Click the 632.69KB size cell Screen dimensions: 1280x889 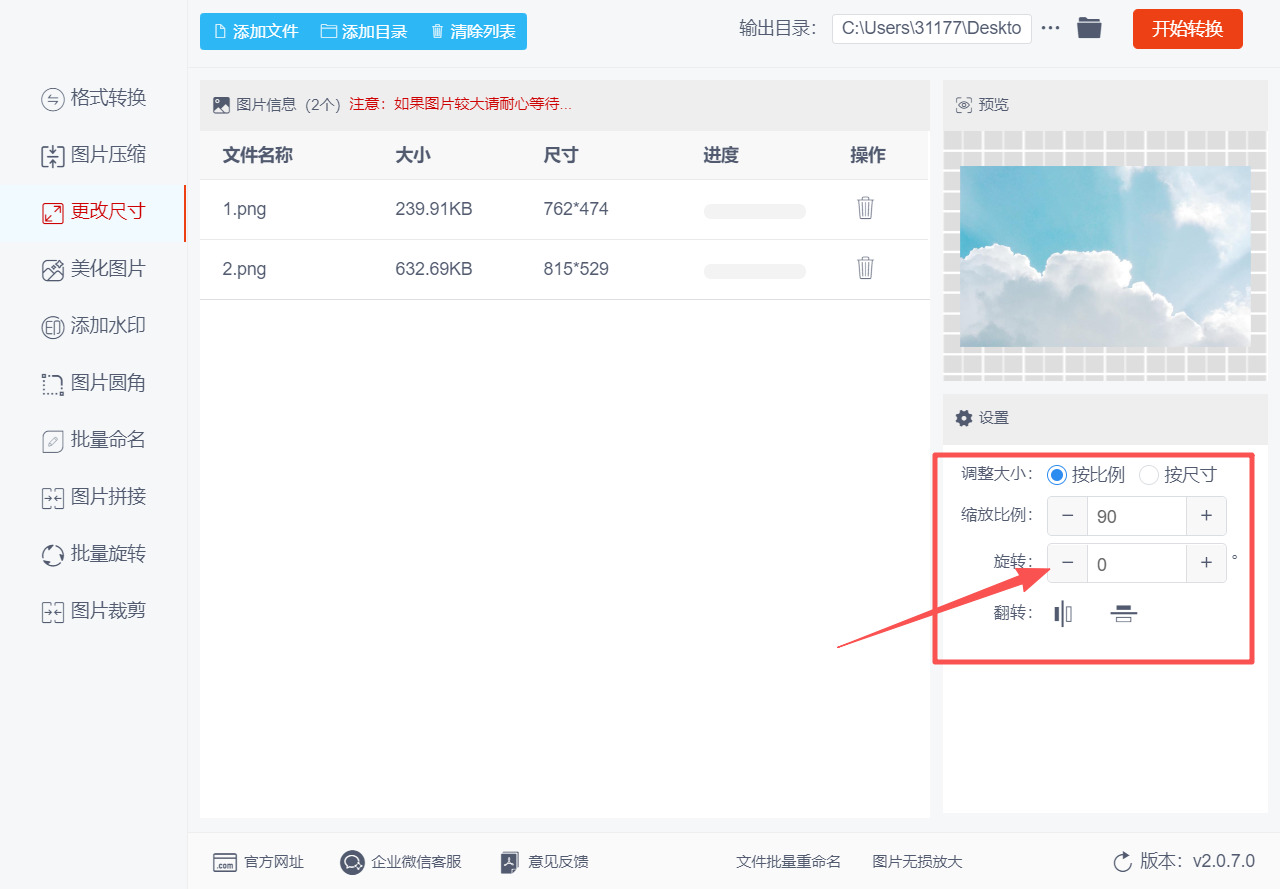pos(434,269)
